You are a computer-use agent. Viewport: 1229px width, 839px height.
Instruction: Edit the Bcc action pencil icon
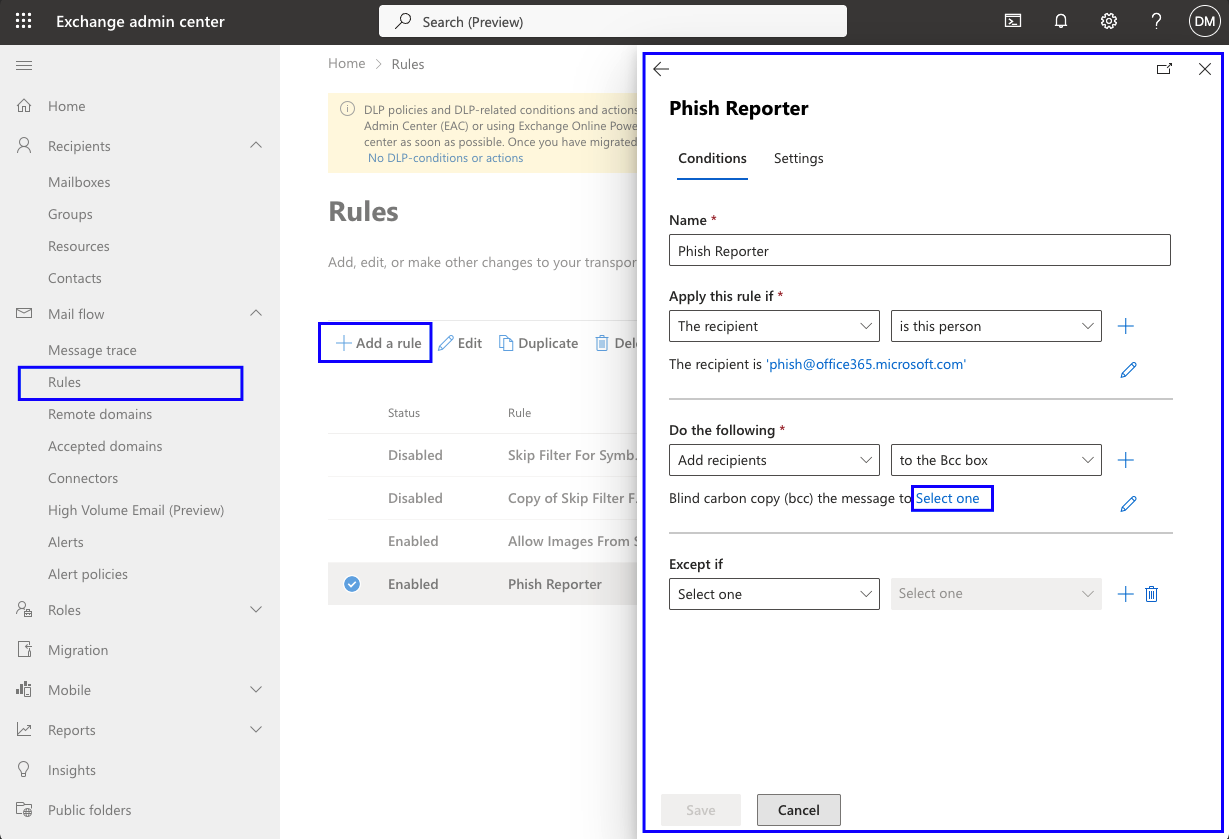click(x=1128, y=503)
